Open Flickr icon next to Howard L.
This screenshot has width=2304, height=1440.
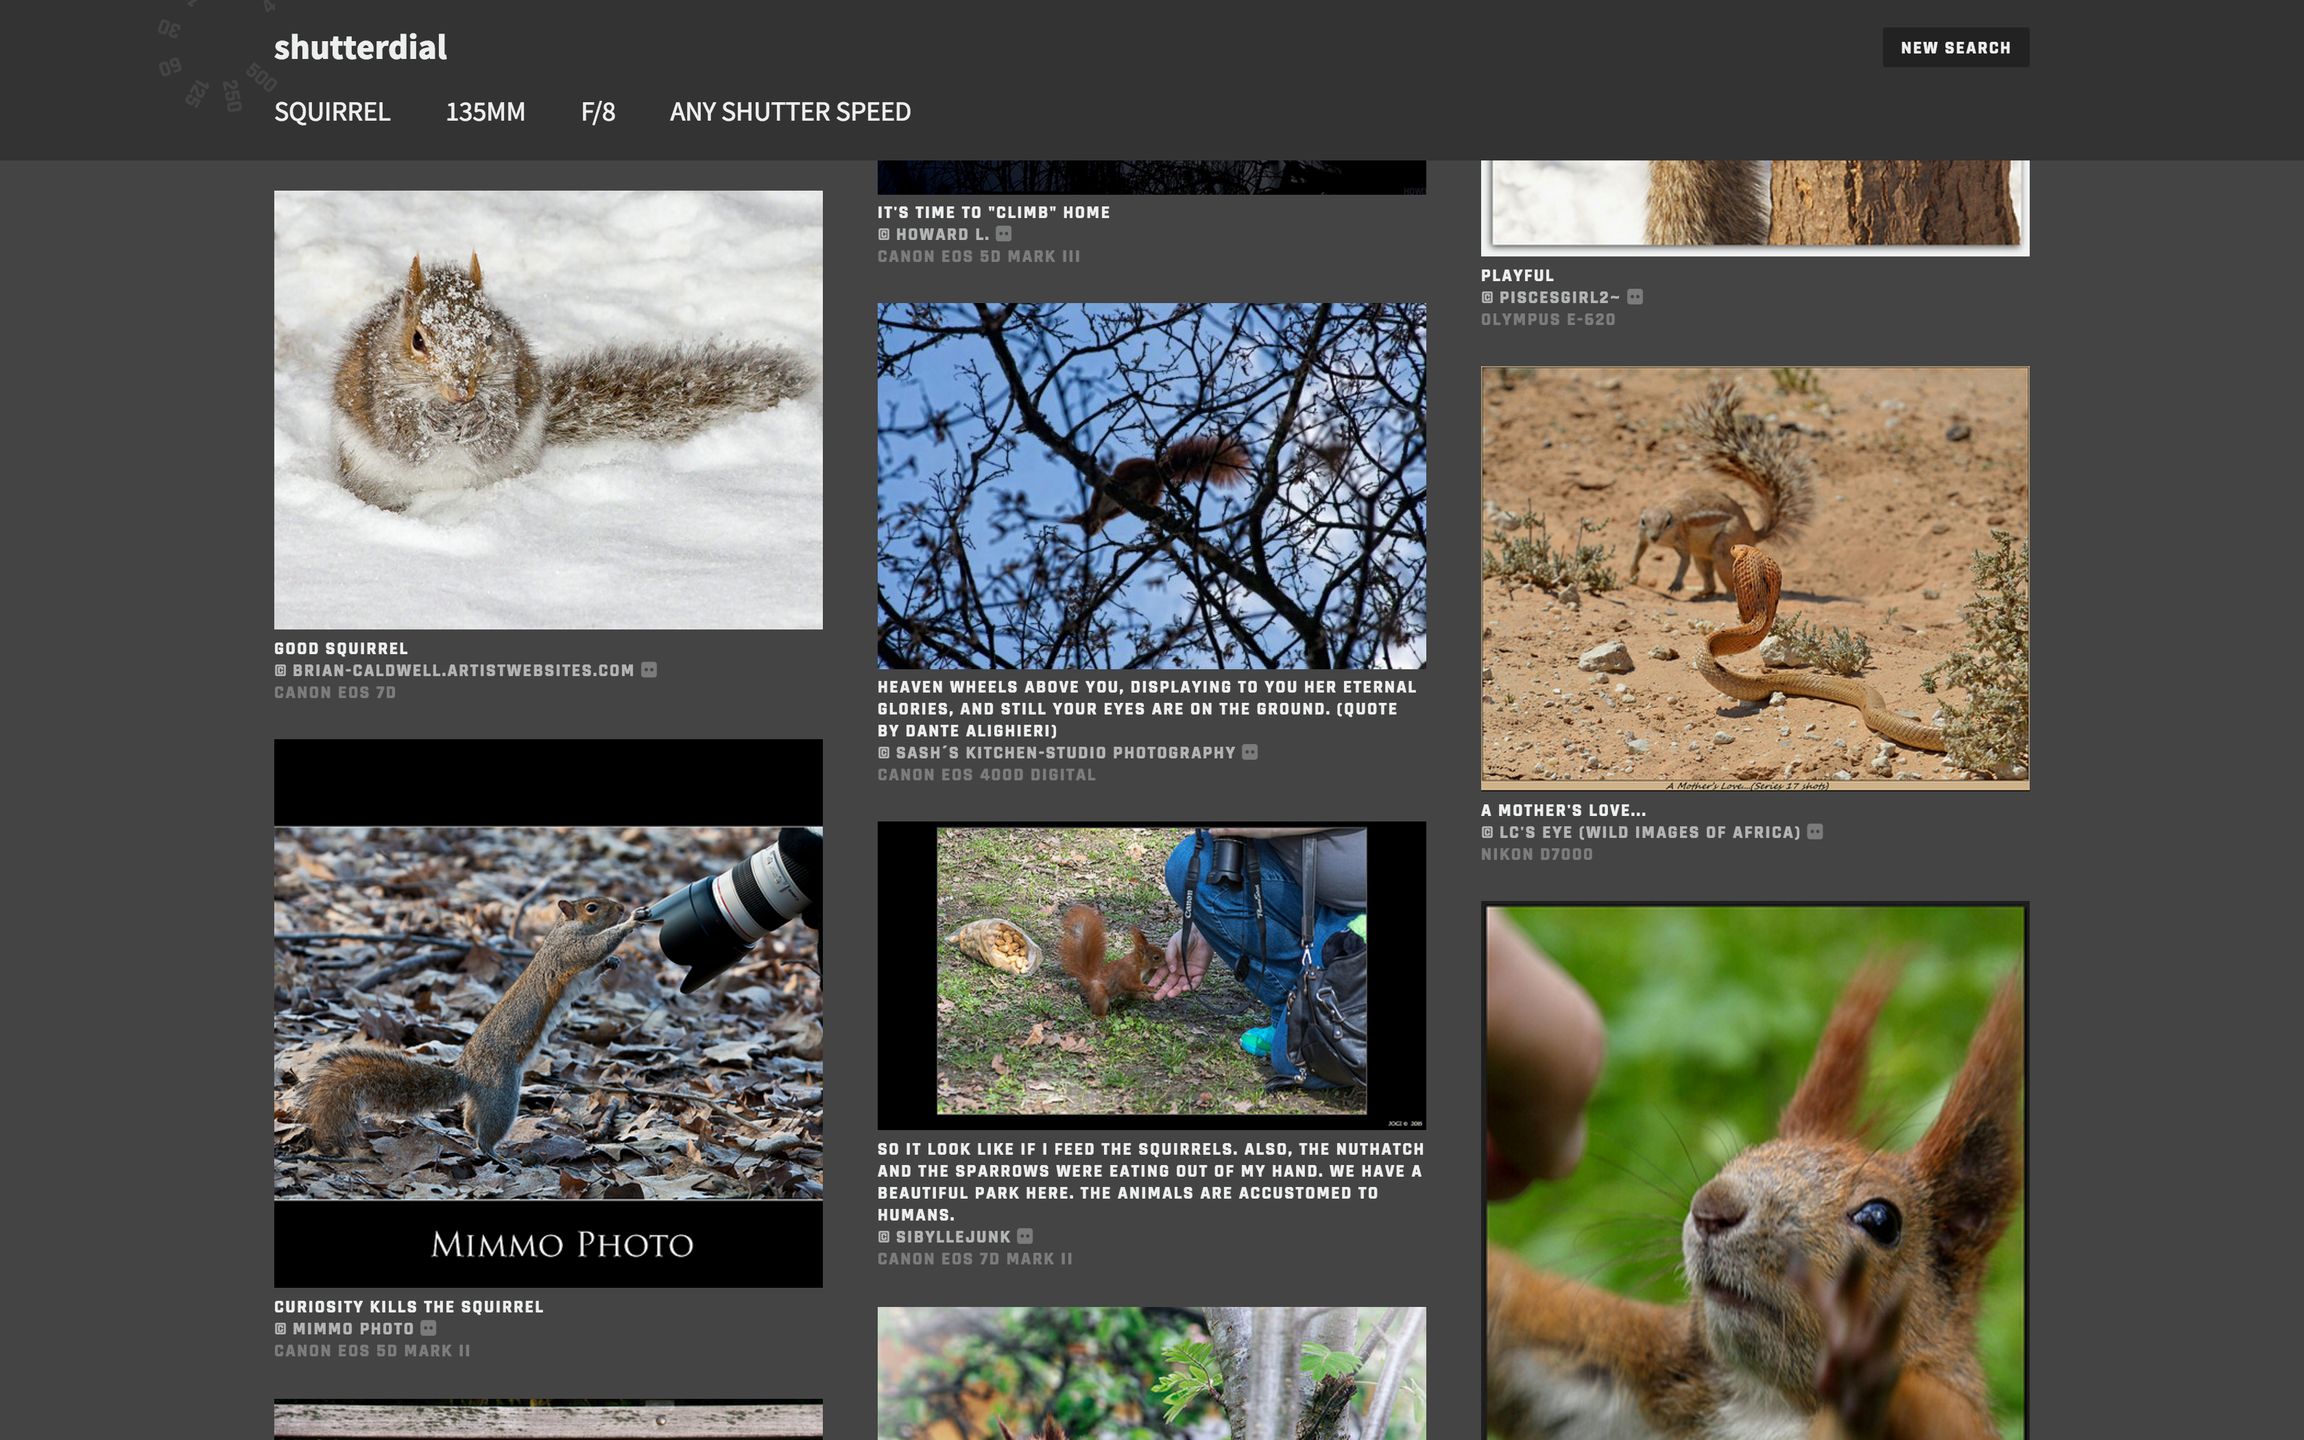[1003, 234]
